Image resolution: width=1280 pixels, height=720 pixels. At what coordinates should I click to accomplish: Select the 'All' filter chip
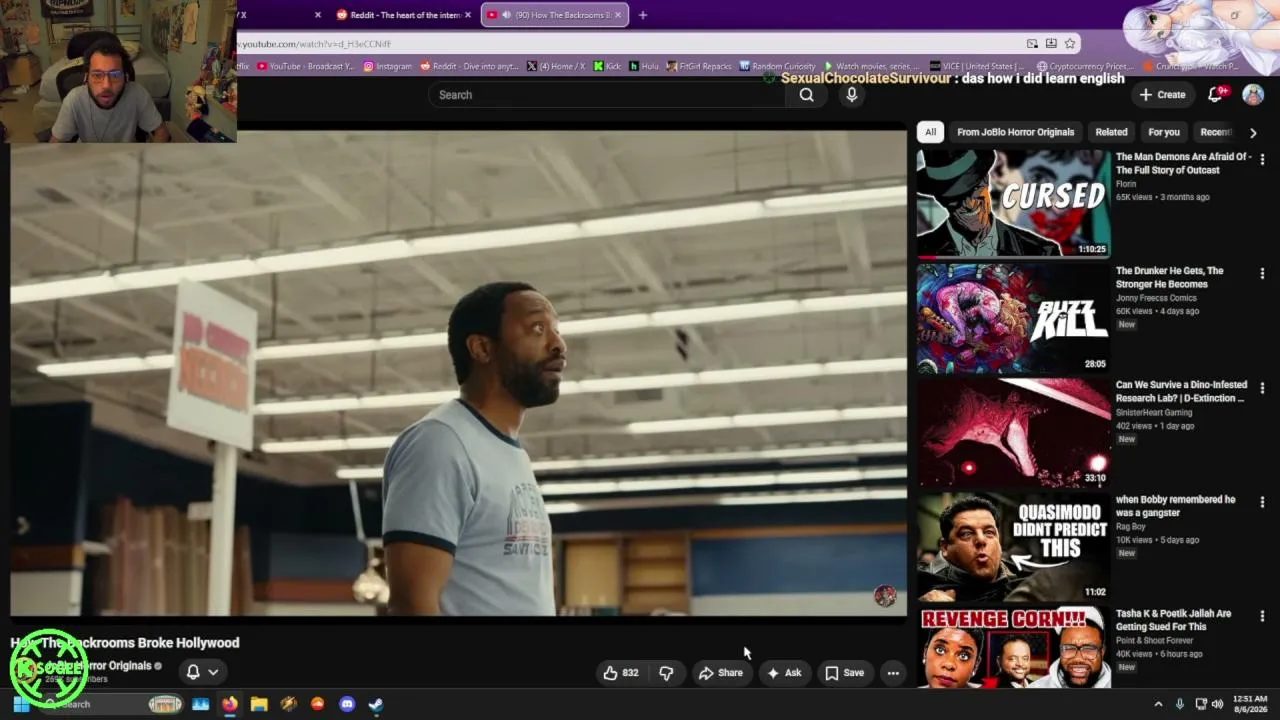click(x=930, y=132)
